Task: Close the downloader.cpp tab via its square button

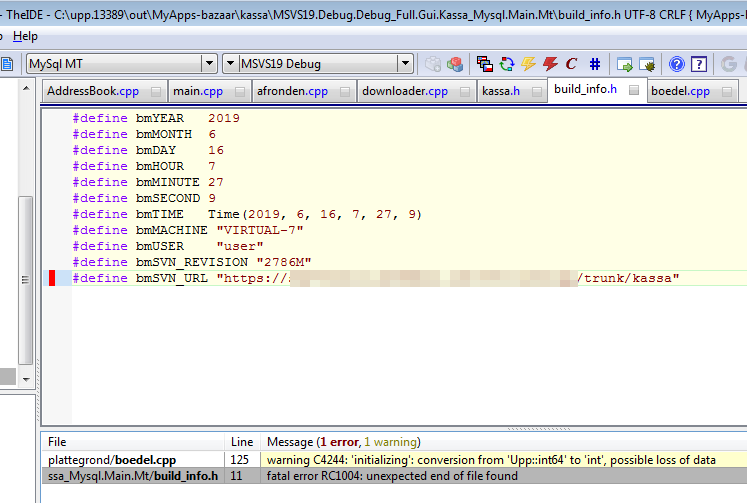Action: (x=465, y=91)
